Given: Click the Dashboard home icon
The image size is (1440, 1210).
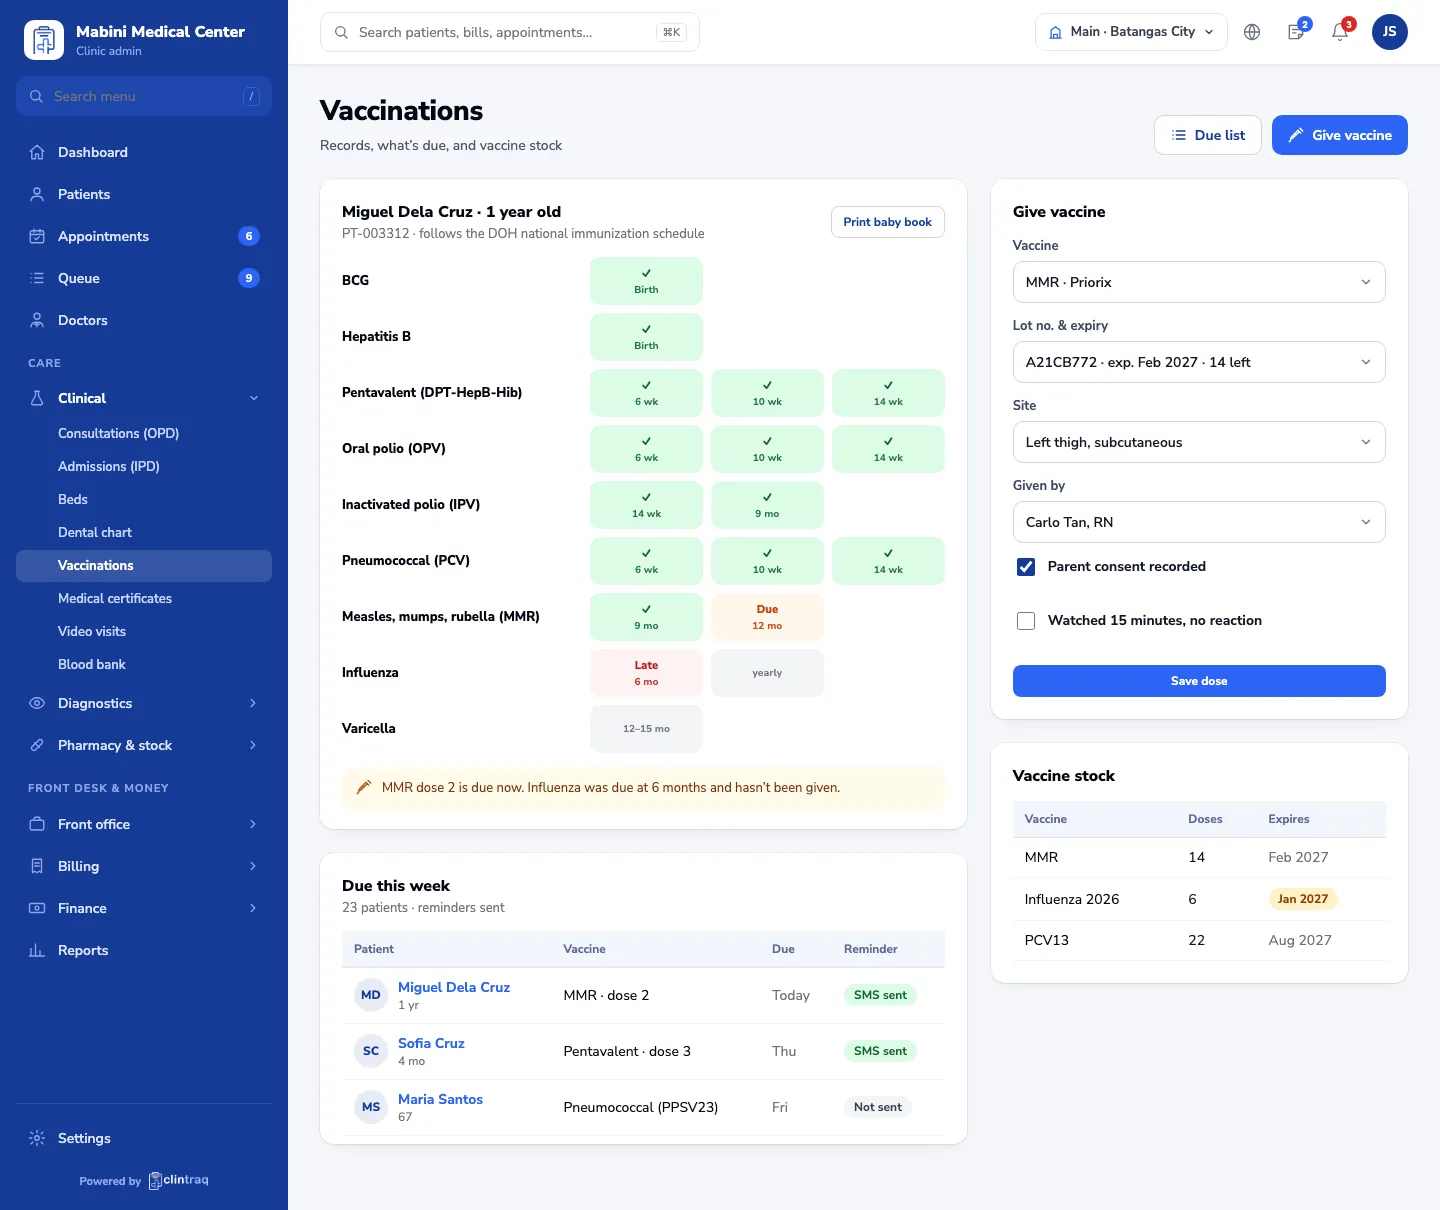Looking at the screenshot, I should 37,152.
